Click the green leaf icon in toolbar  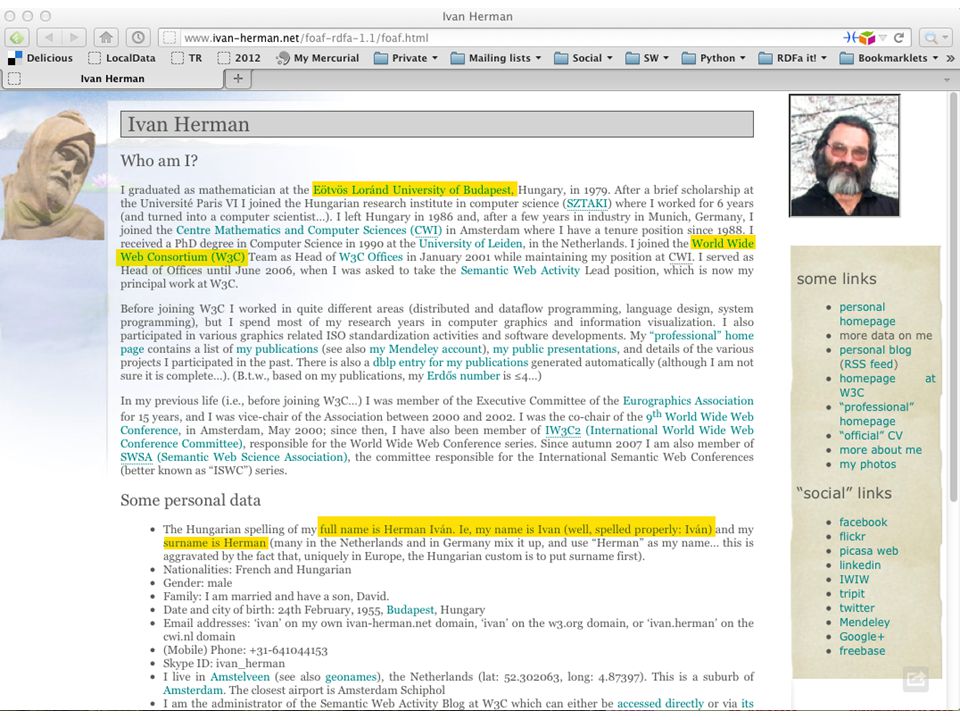[x=17, y=37]
